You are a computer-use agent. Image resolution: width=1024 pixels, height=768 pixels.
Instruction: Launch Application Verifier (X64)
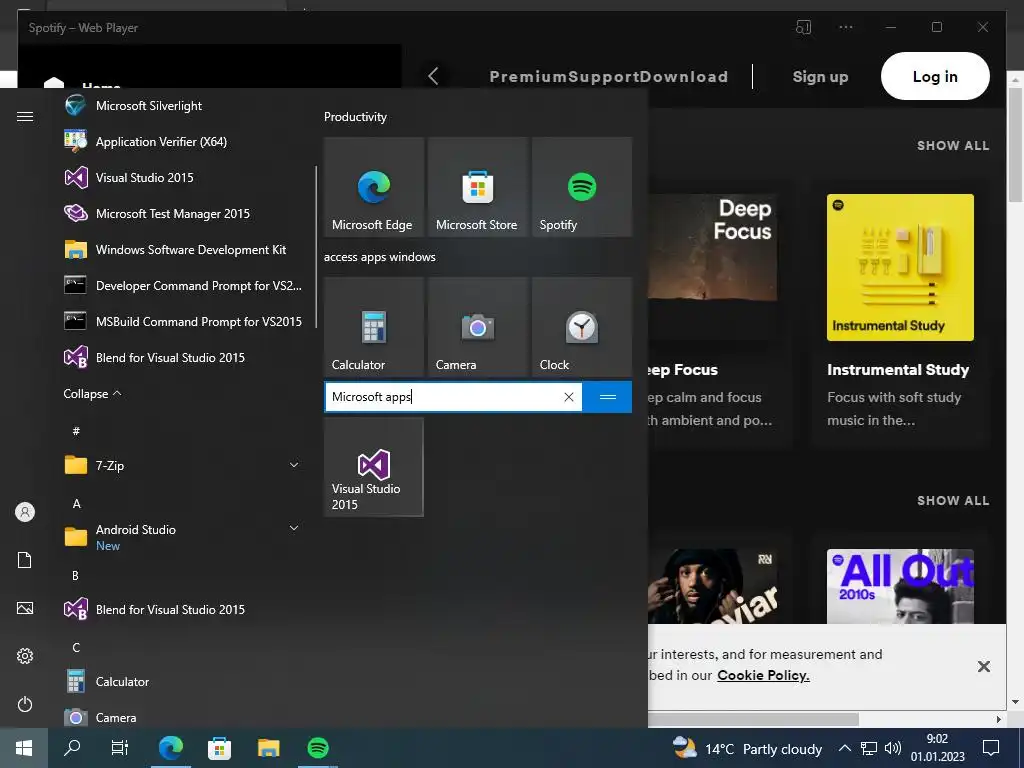[183, 142]
